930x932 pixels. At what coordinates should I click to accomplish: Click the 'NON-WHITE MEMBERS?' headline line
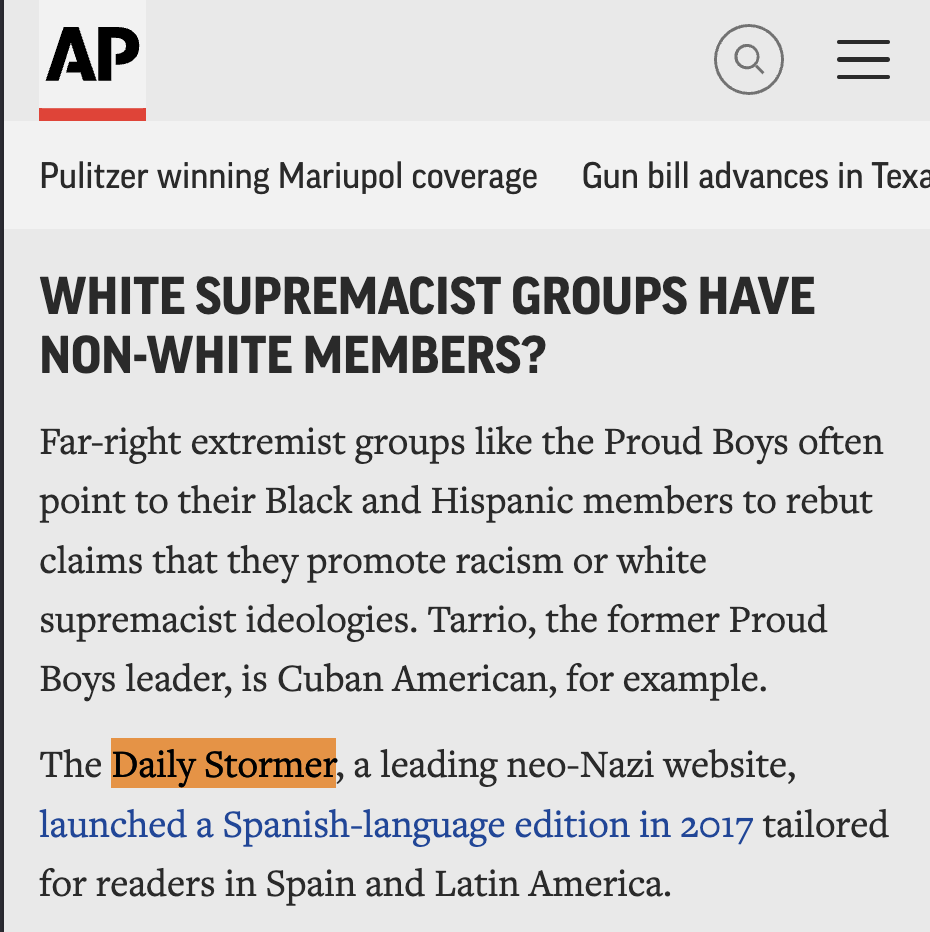click(293, 356)
